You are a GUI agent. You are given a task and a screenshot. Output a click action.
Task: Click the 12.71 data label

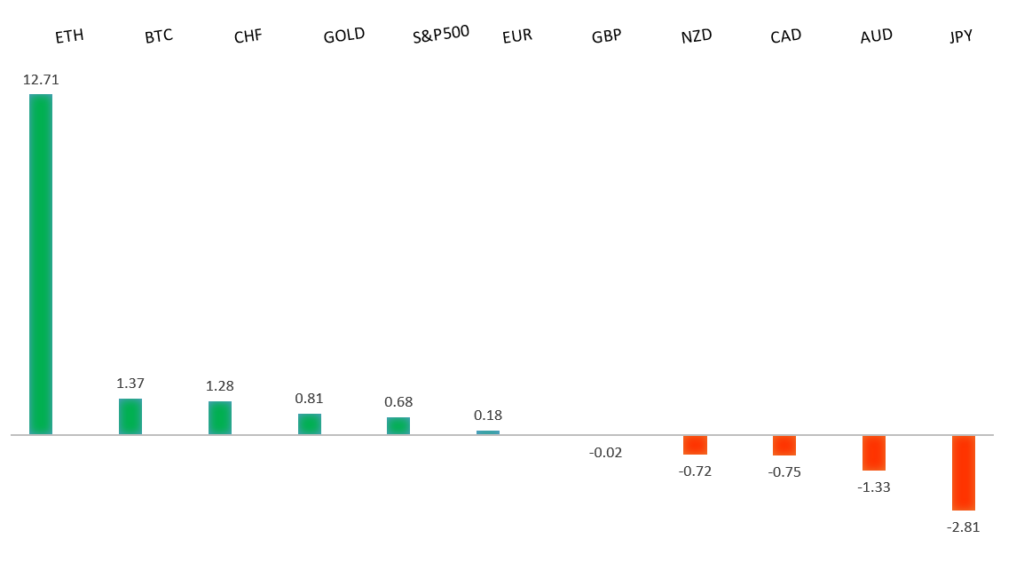[x=40, y=78]
